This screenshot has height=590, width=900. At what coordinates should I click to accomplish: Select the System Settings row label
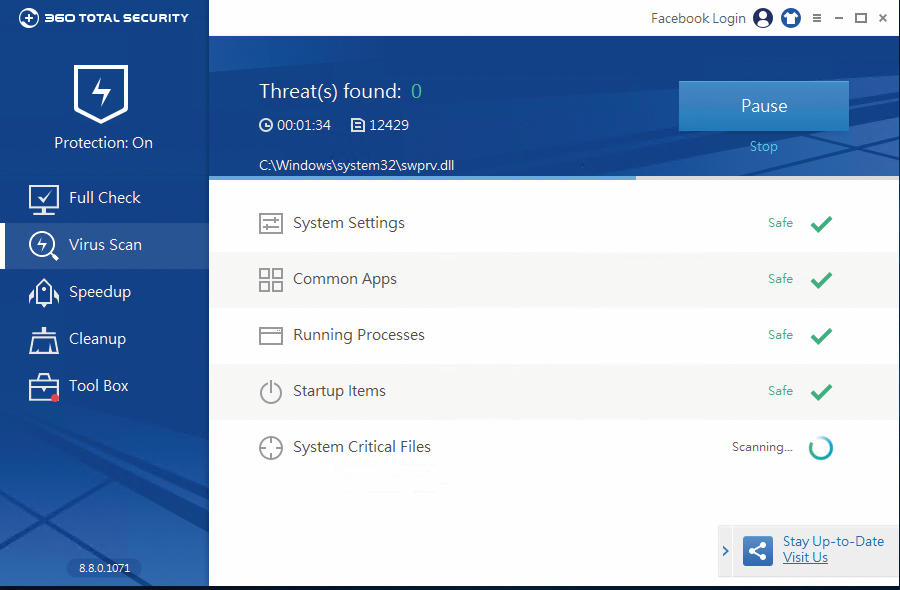click(349, 223)
